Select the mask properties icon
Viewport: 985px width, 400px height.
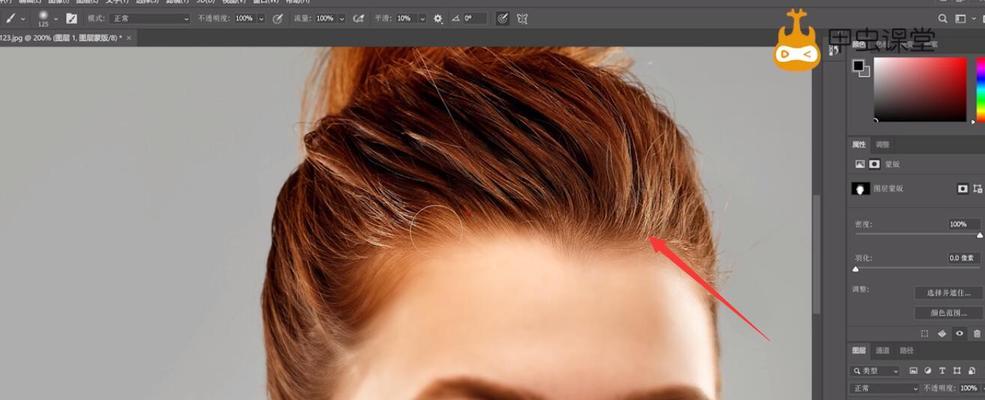pyautogui.click(x=874, y=165)
